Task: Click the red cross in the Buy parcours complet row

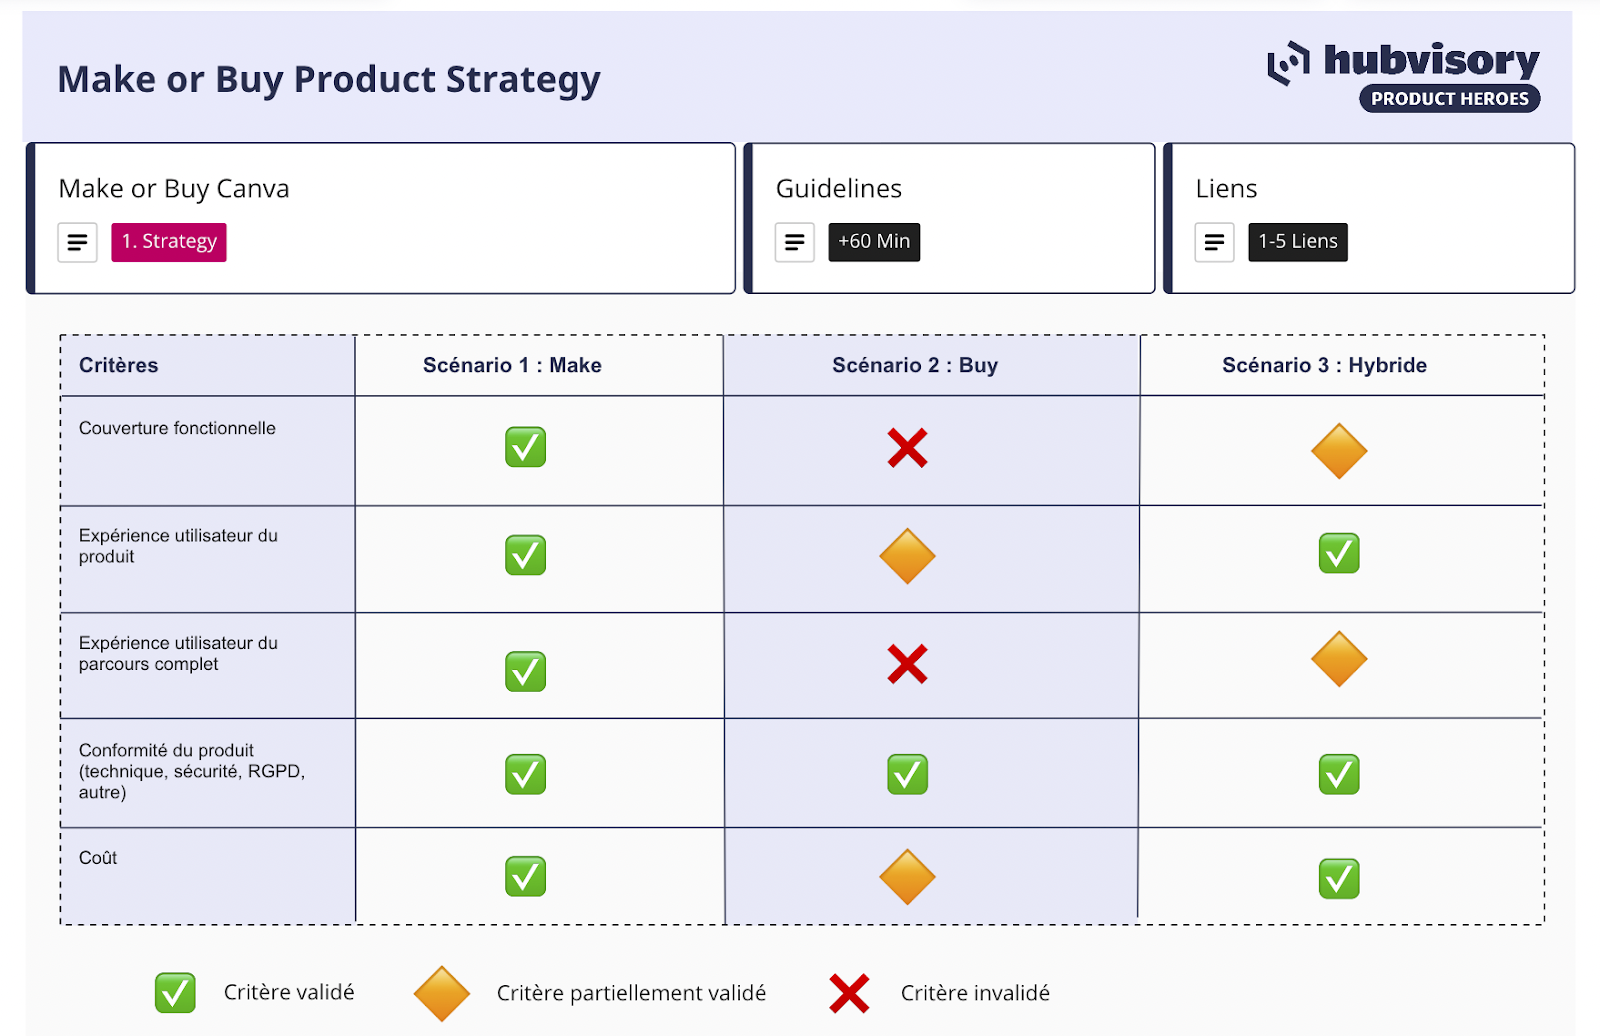Action: coord(907,664)
